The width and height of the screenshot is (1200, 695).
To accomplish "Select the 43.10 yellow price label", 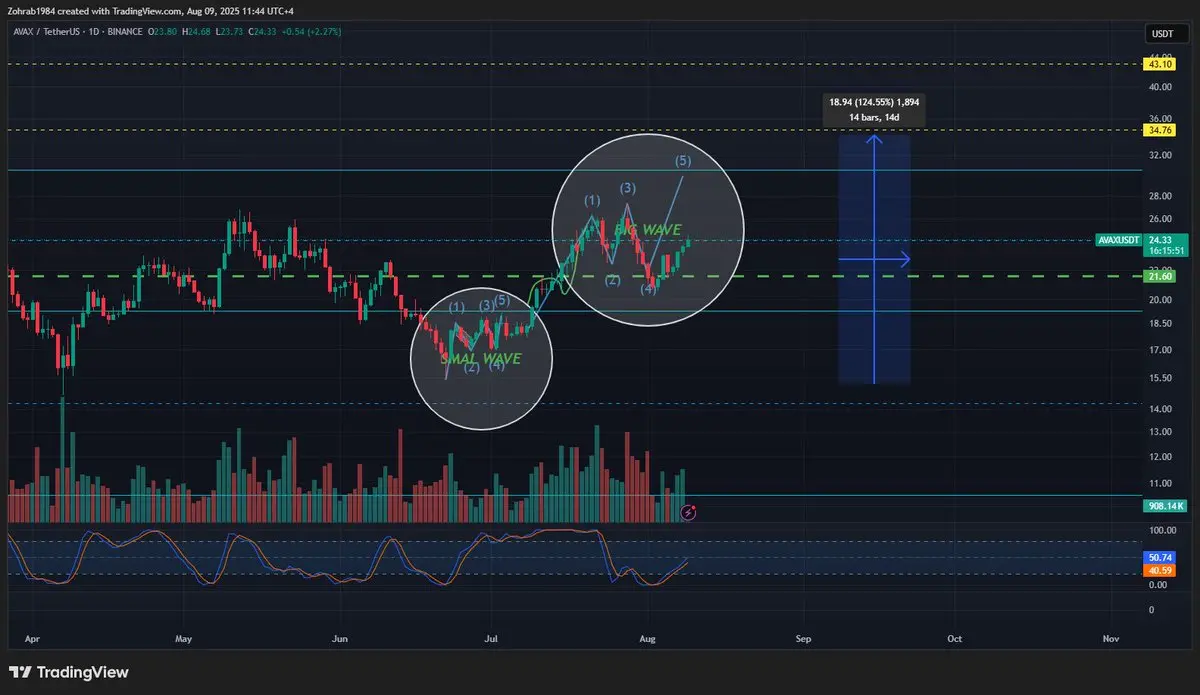I will pos(1160,64).
